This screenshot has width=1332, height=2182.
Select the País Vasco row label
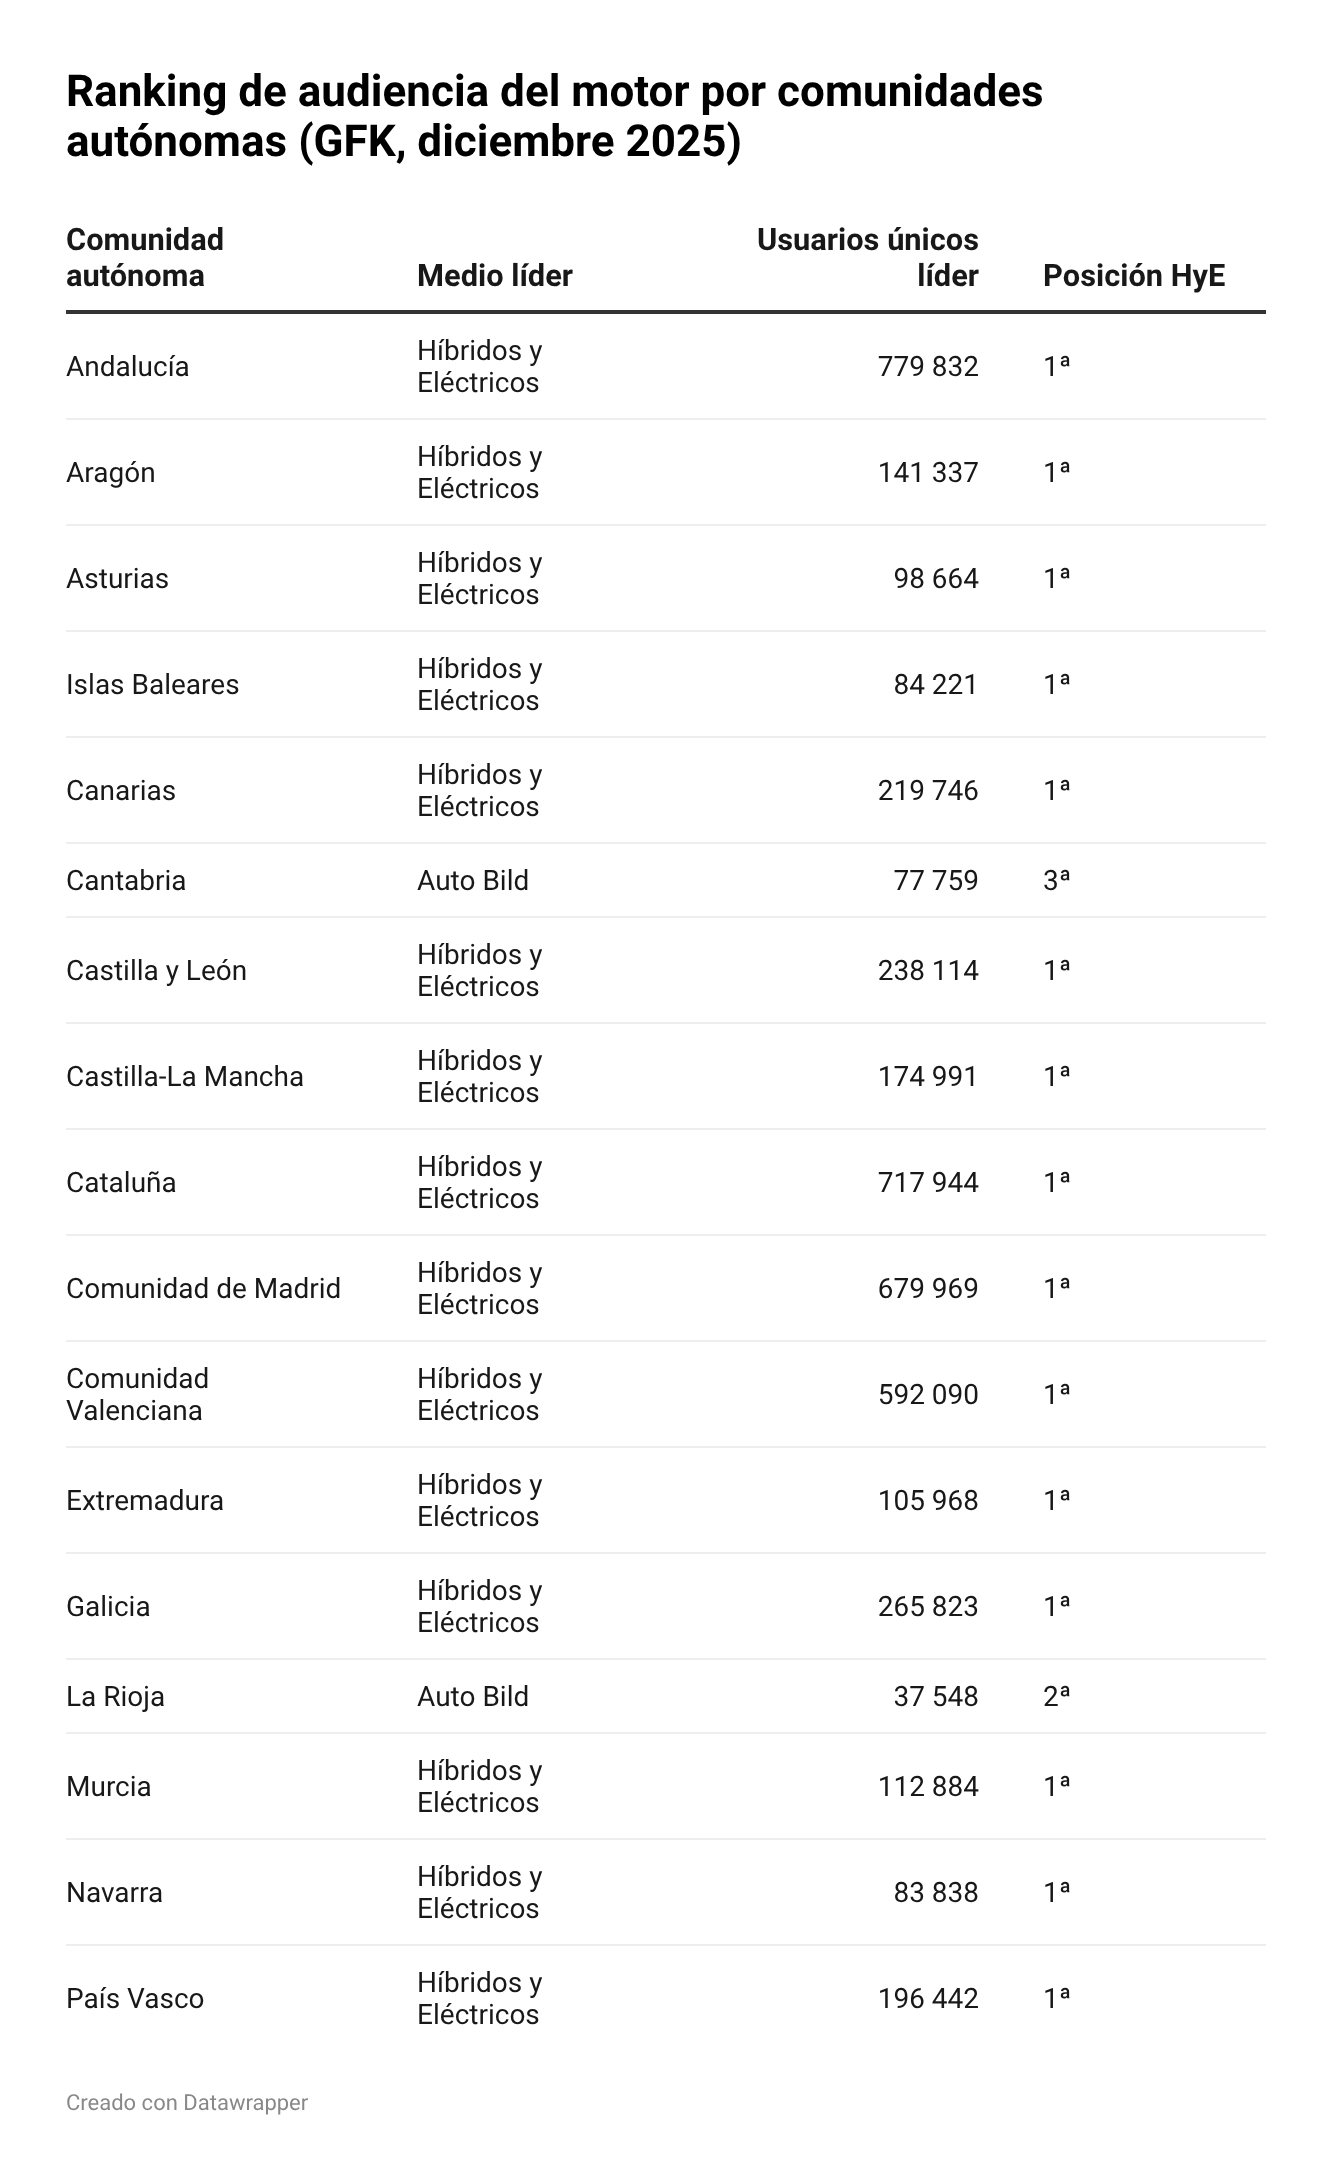point(135,1998)
